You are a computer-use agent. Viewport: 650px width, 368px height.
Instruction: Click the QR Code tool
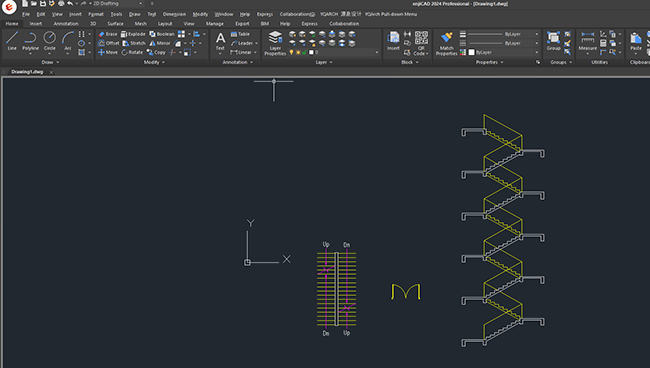[421, 43]
